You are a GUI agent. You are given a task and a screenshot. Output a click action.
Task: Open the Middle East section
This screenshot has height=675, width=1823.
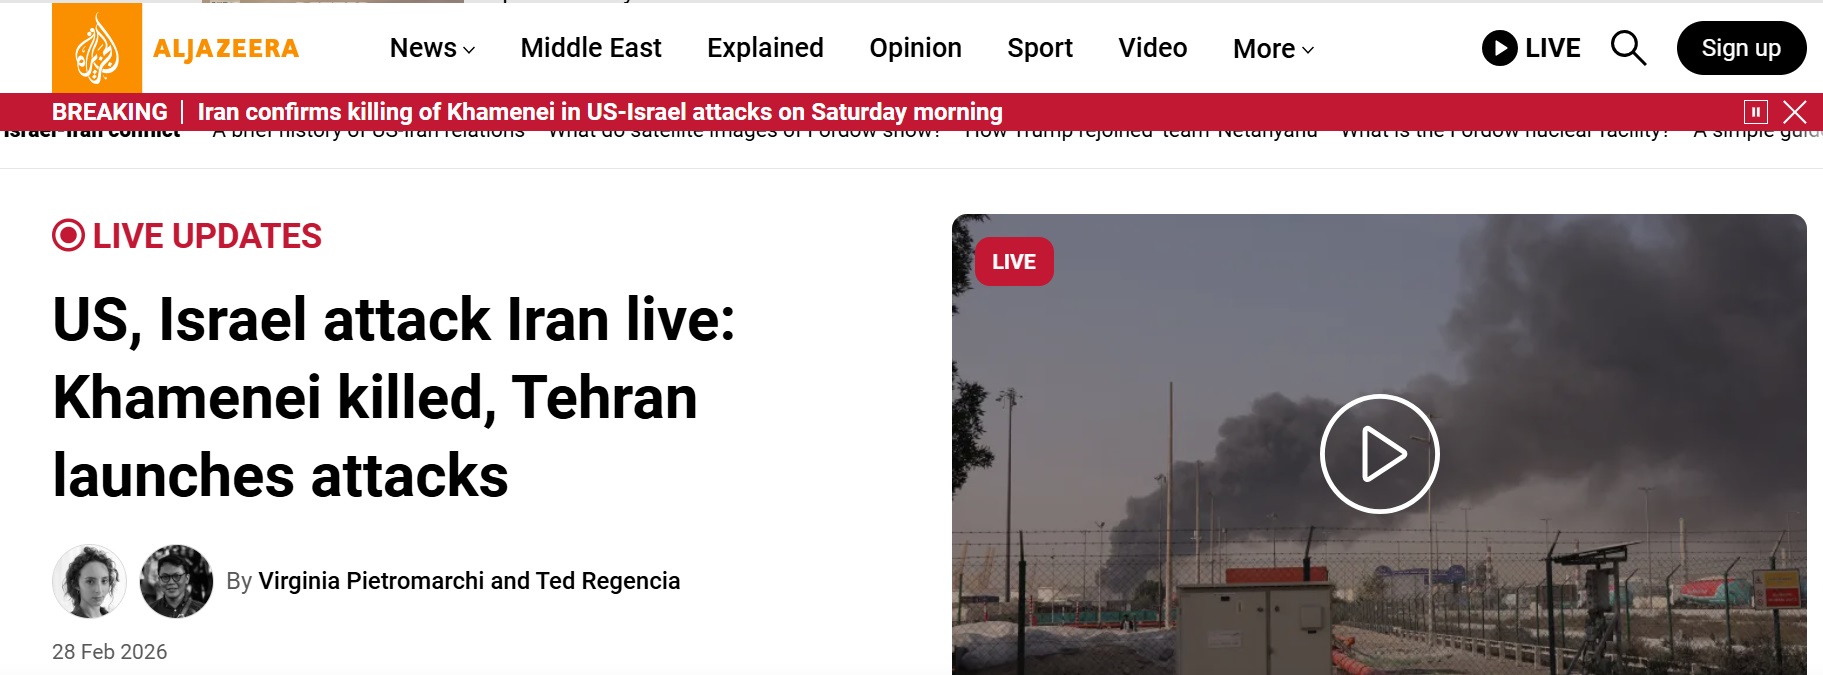click(591, 48)
